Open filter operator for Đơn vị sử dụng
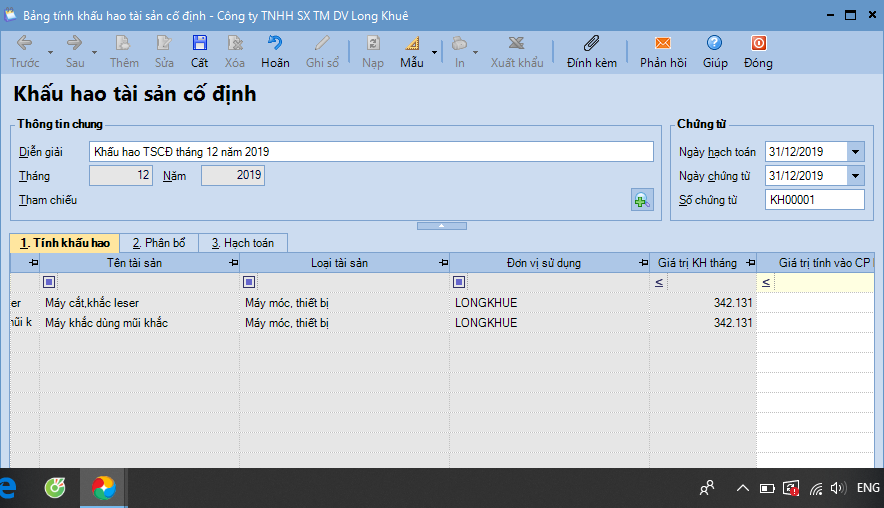This screenshot has width=884, height=508. [x=459, y=282]
